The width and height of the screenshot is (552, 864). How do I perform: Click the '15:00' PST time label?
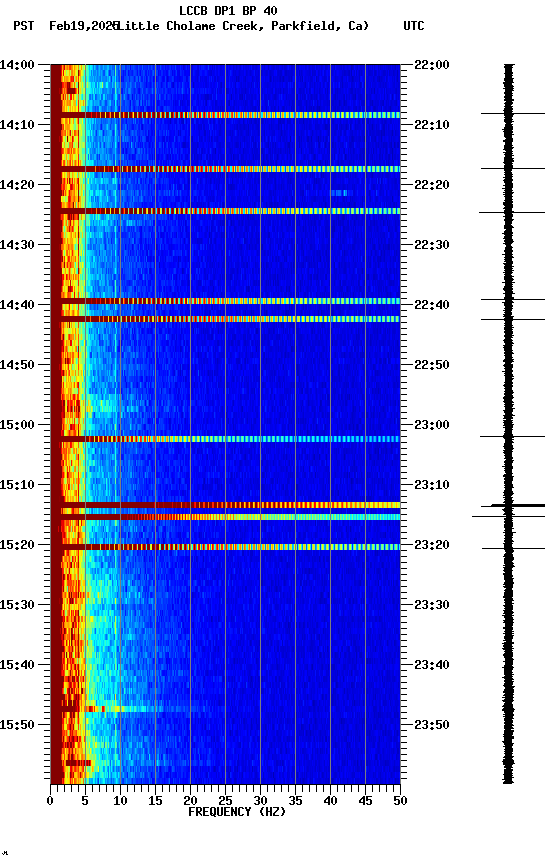[x=17, y=425]
